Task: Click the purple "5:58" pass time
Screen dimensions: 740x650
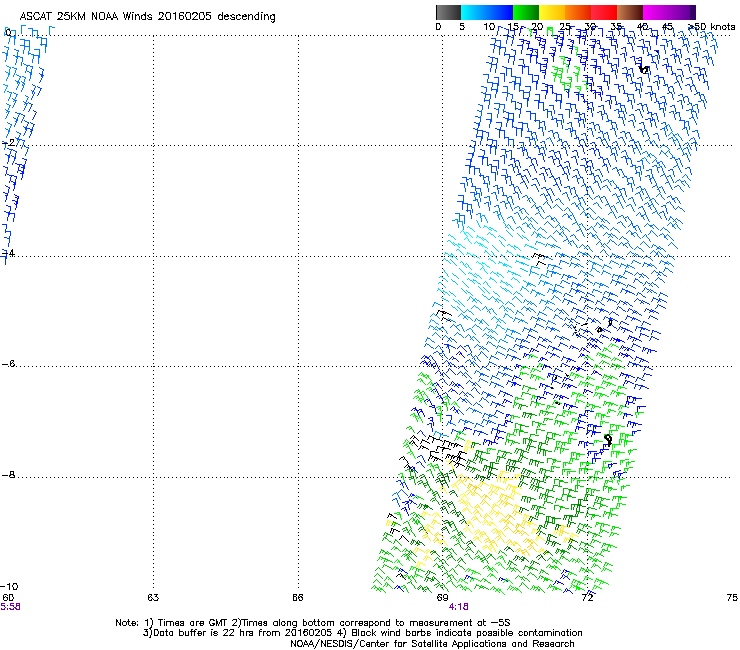Action: (10, 607)
